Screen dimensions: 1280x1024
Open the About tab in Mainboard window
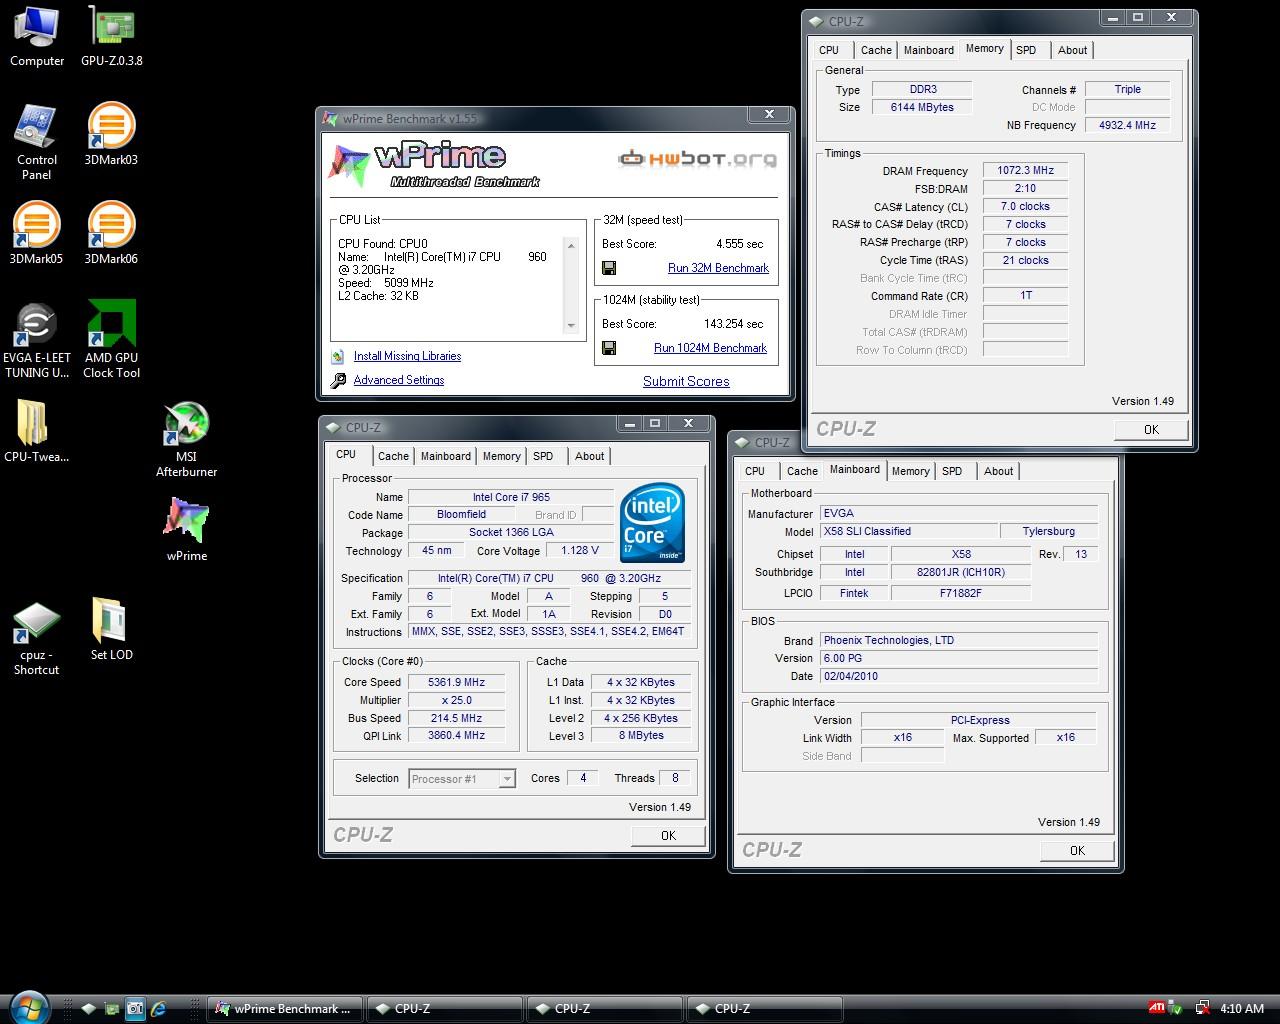[x=998, y=471]
